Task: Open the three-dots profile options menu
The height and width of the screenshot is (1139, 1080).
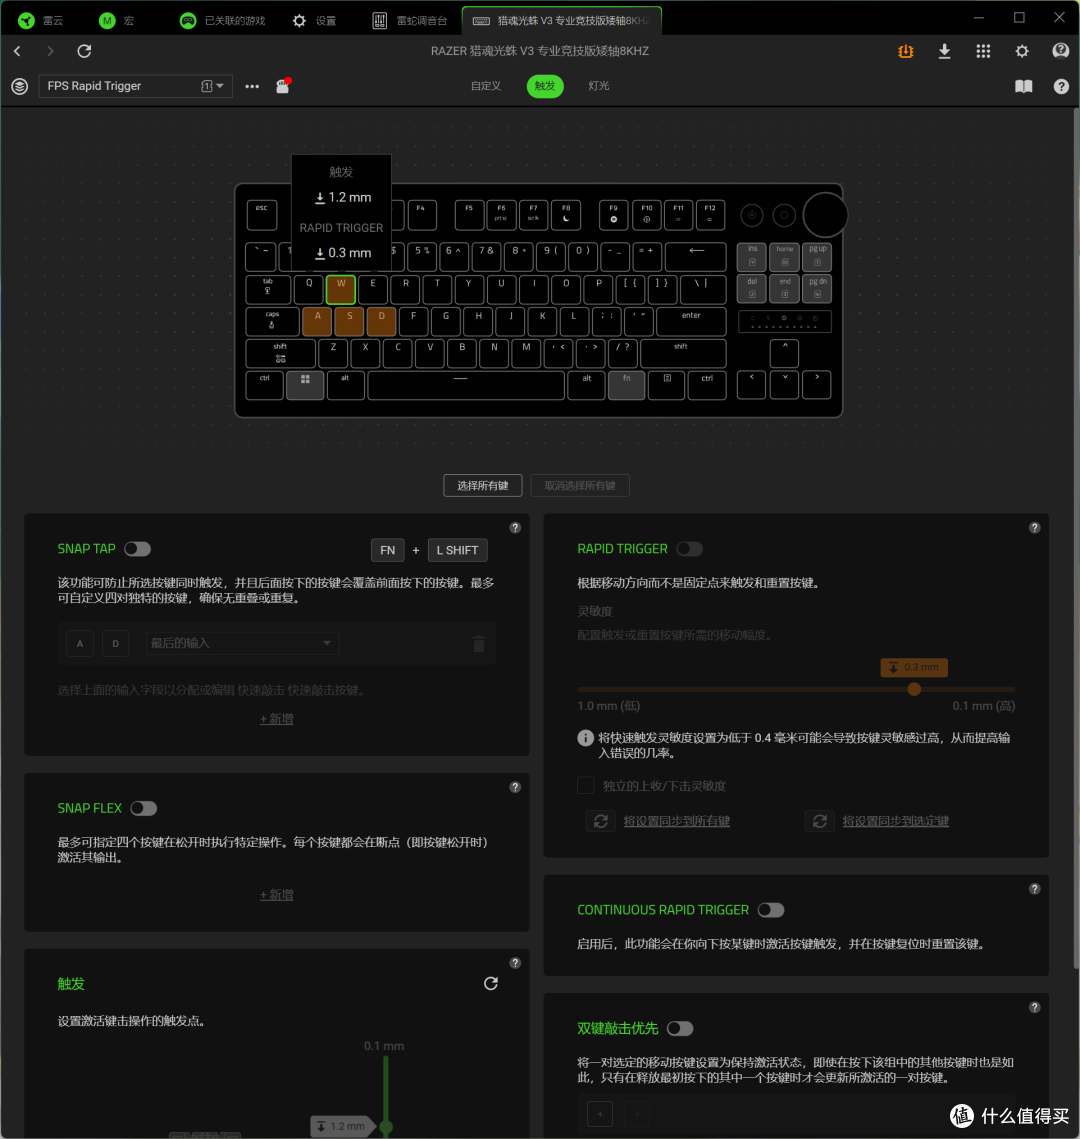Action: pyautogui.click(x=251, y=86)
